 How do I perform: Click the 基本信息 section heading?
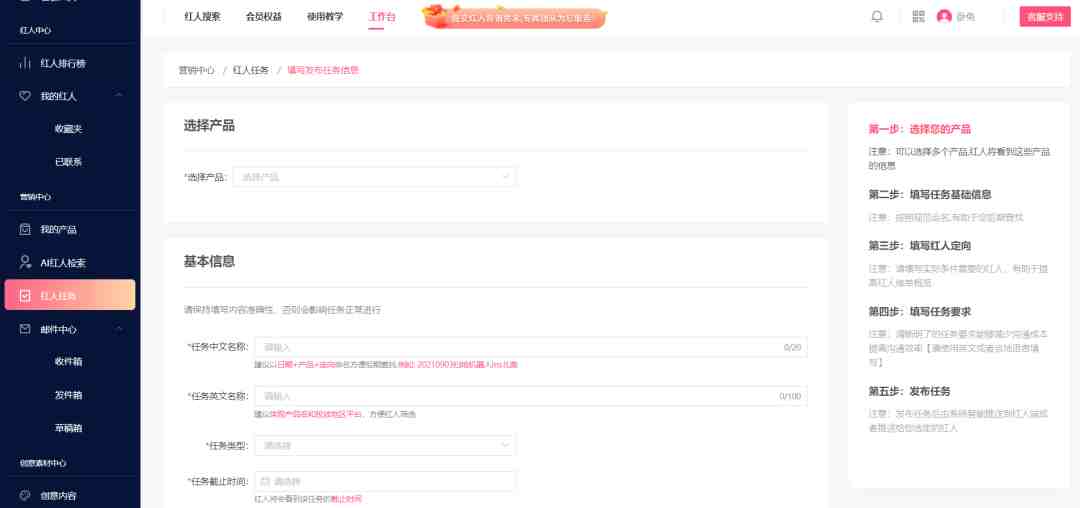pyautogui.click(x=209, y=261)
